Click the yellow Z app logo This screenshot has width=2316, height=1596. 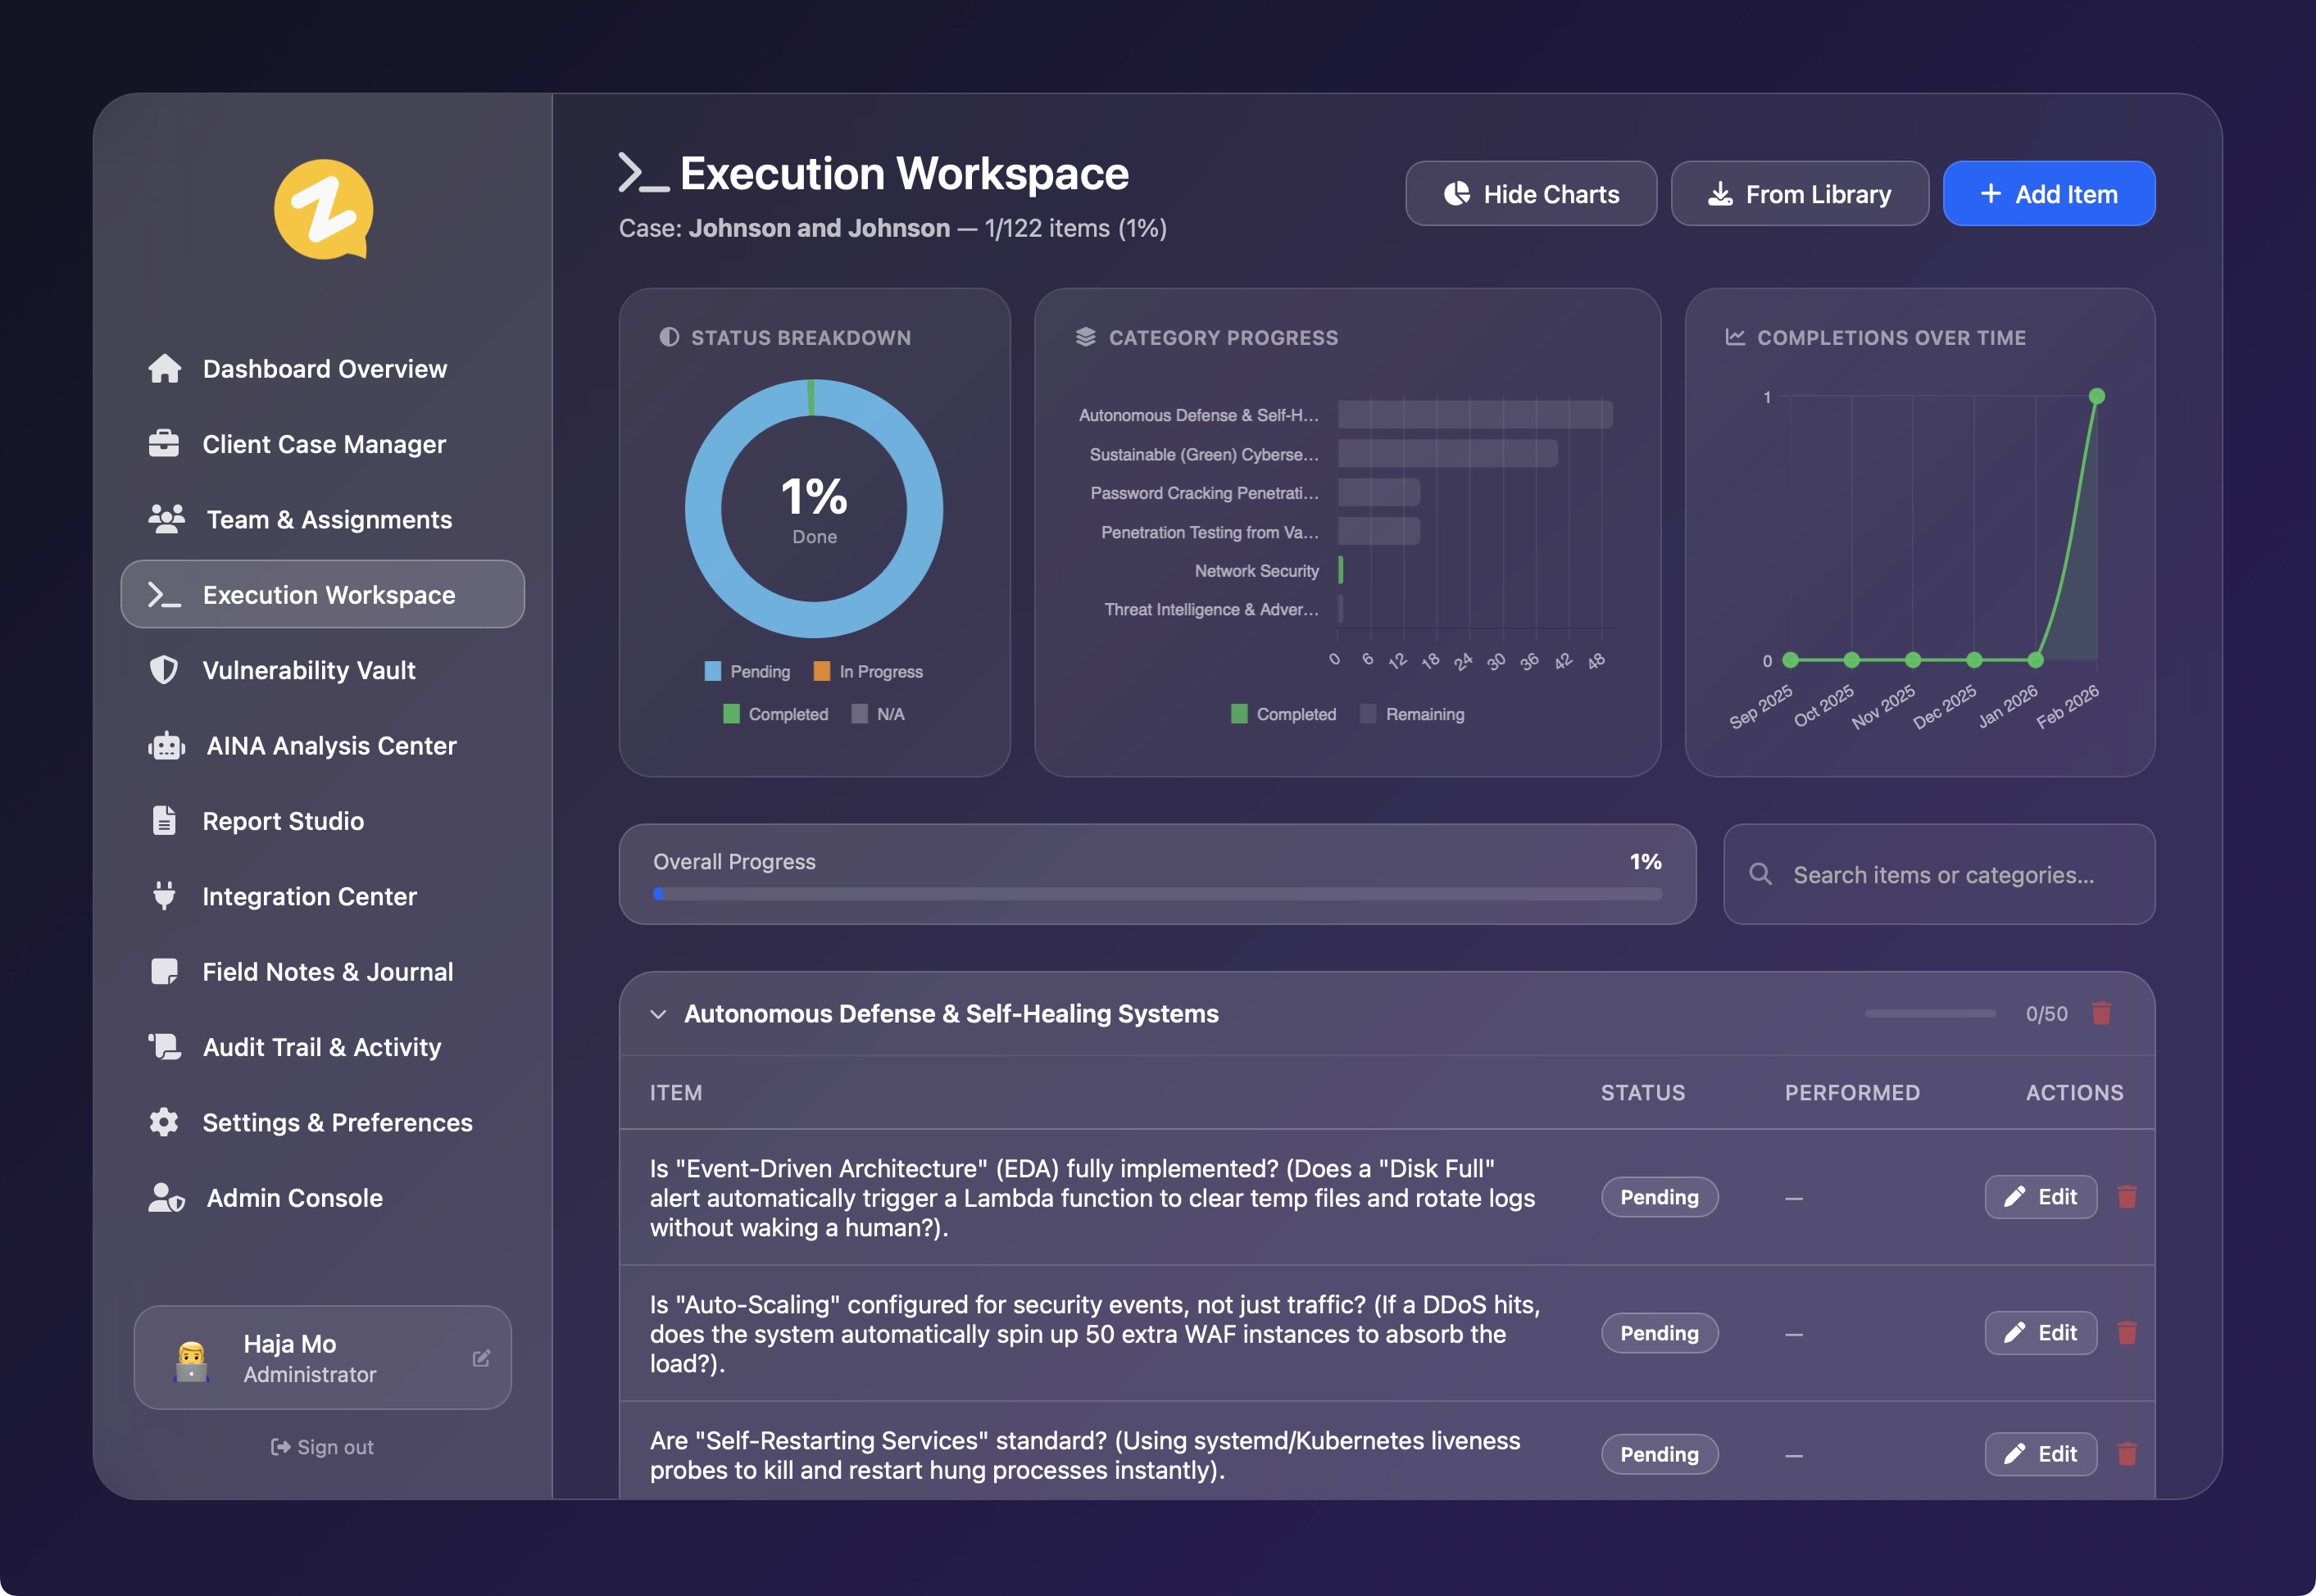click(x=323, y=209)
